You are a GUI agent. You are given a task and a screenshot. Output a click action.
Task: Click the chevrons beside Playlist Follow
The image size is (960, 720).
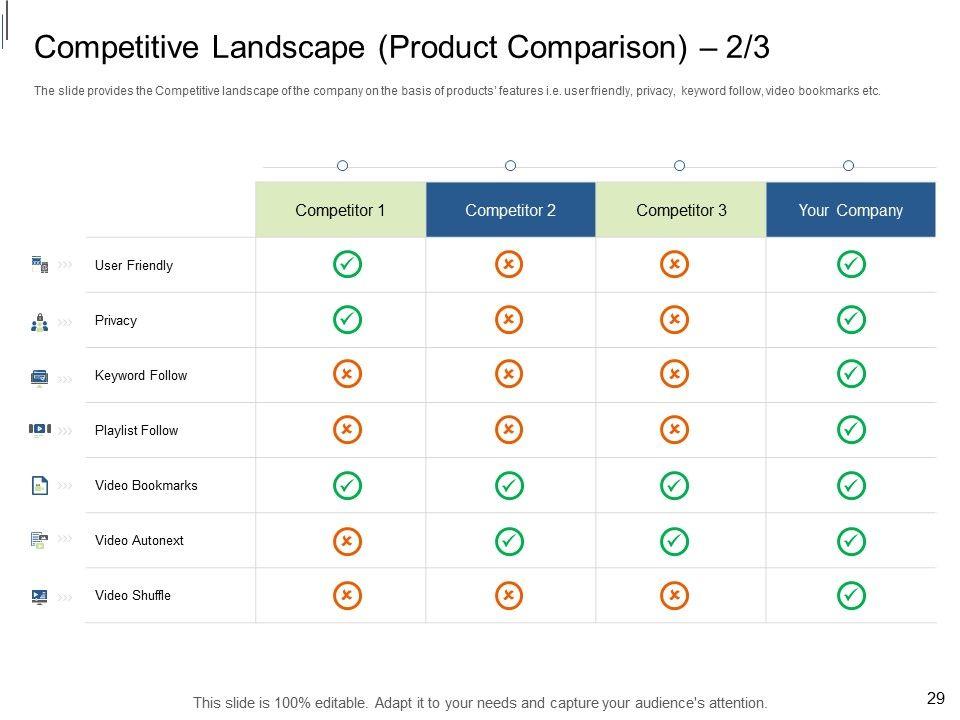click(x=65, y=431)
